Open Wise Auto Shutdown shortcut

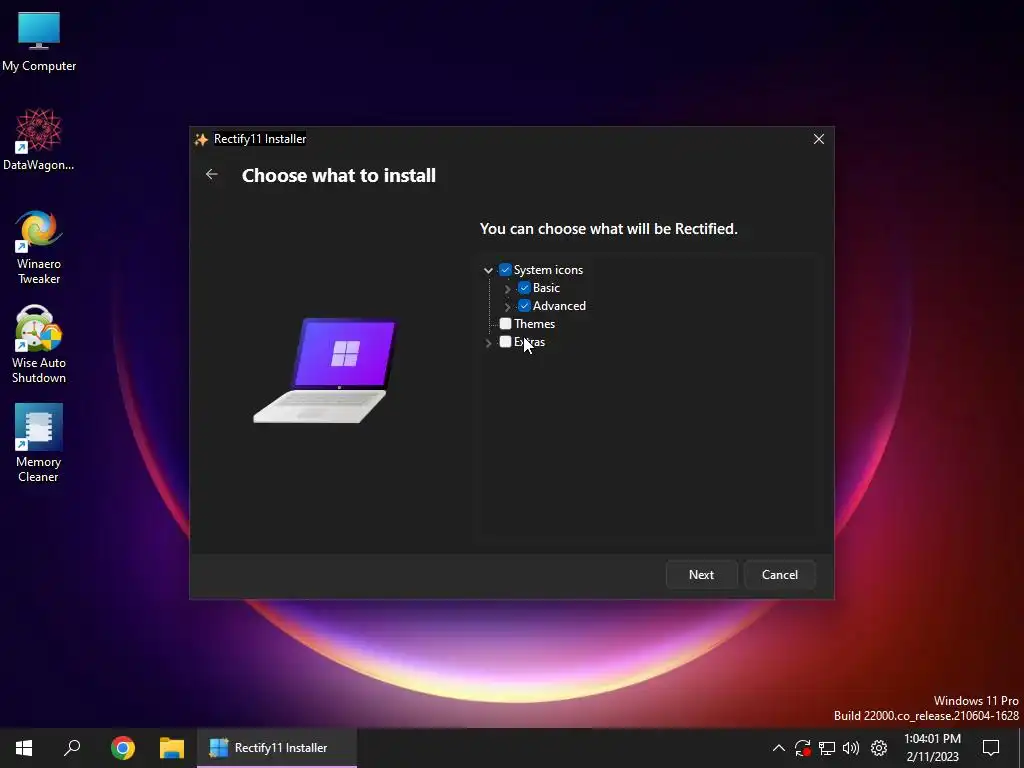coord(39,345)
